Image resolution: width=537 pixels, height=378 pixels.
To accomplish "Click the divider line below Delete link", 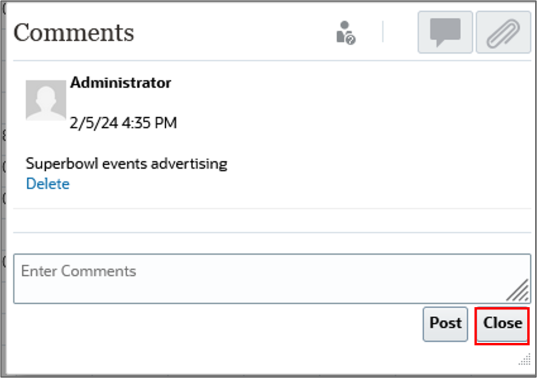I will pos(272,208).
